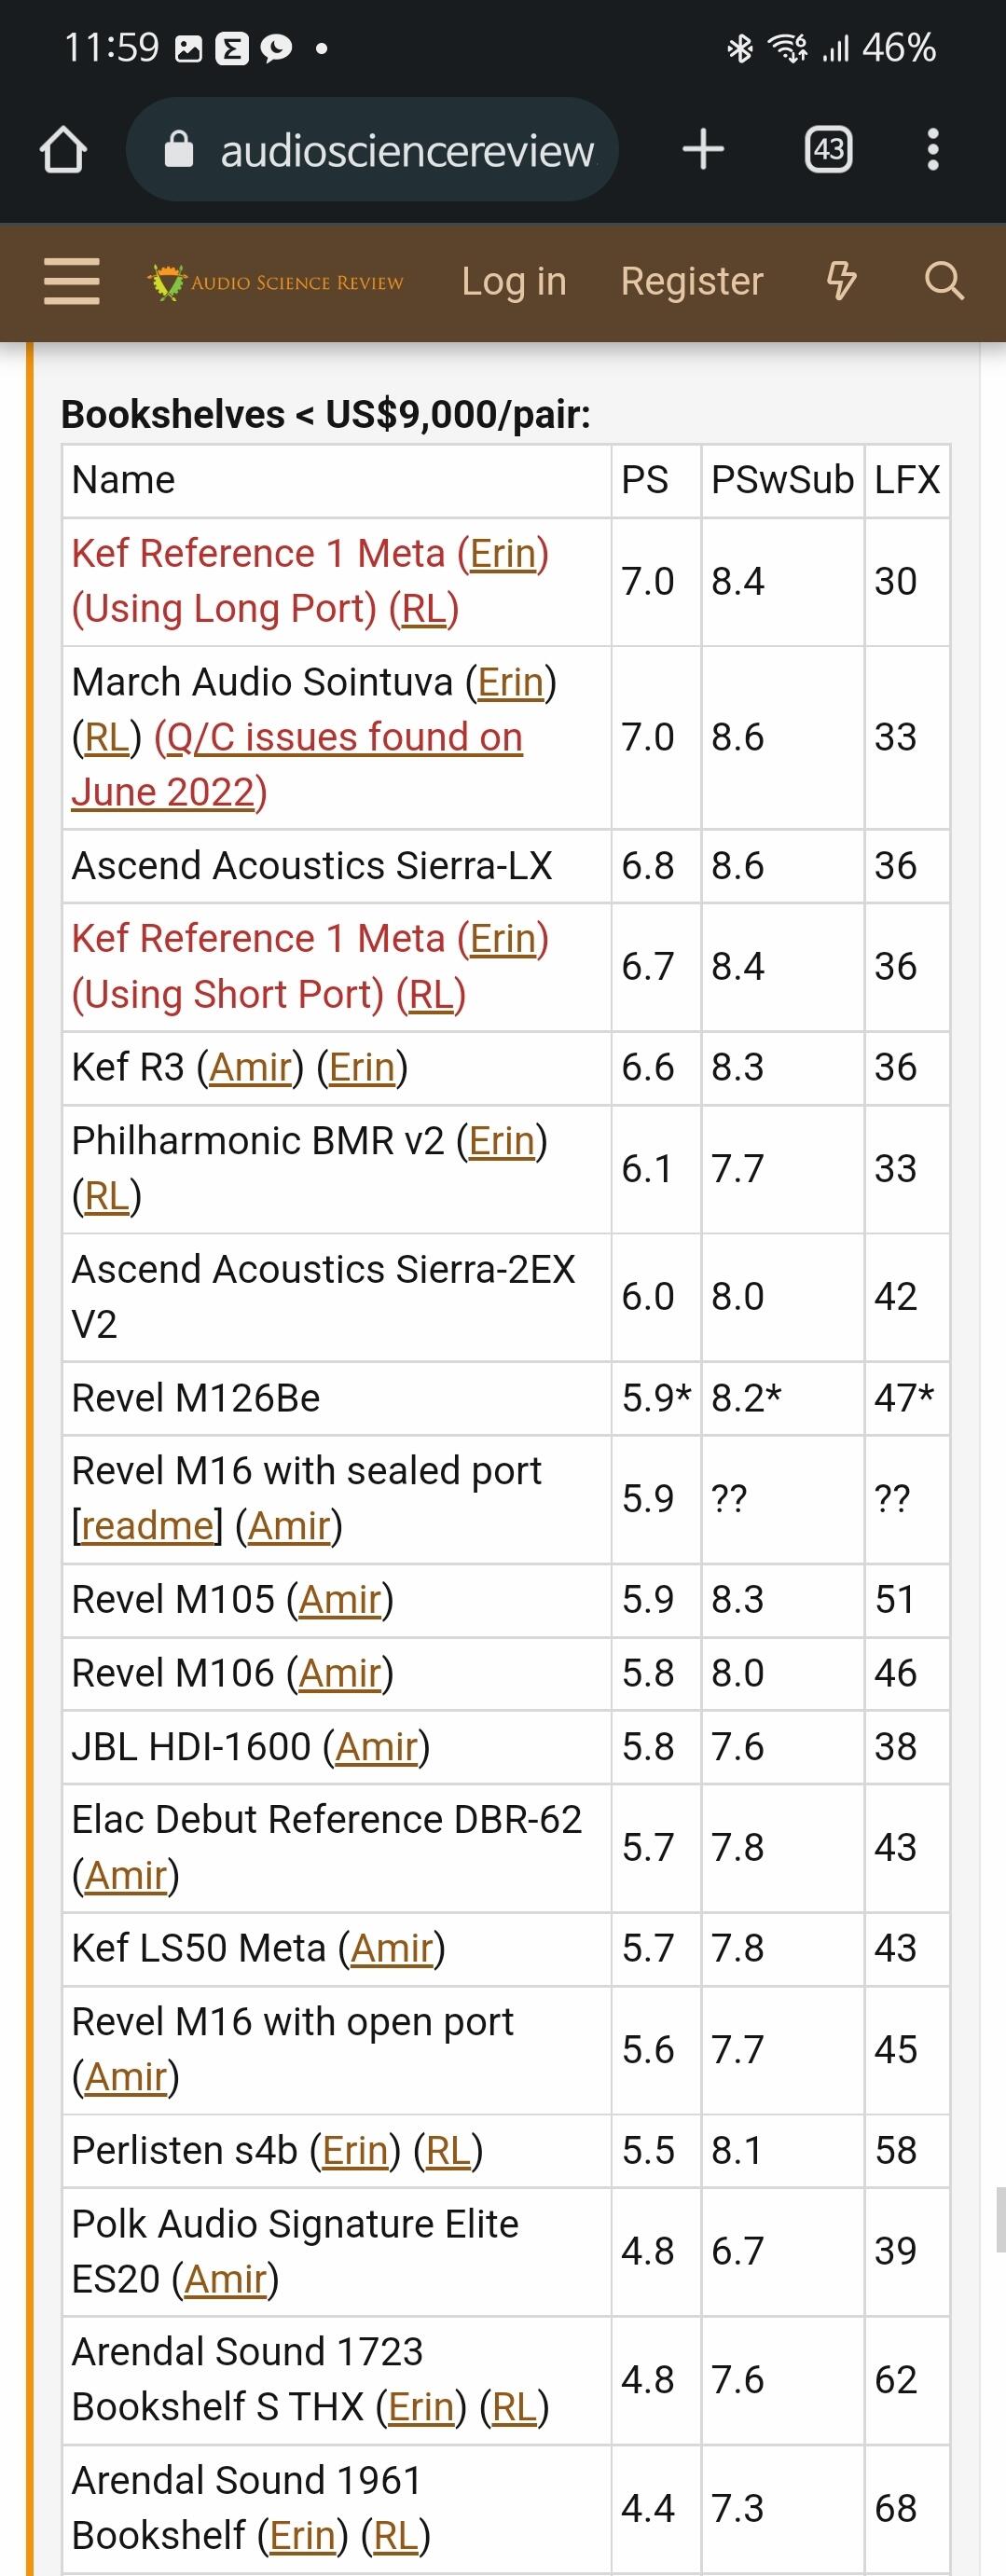Tap the padlock icon in address bar

[x=178, y=150]
